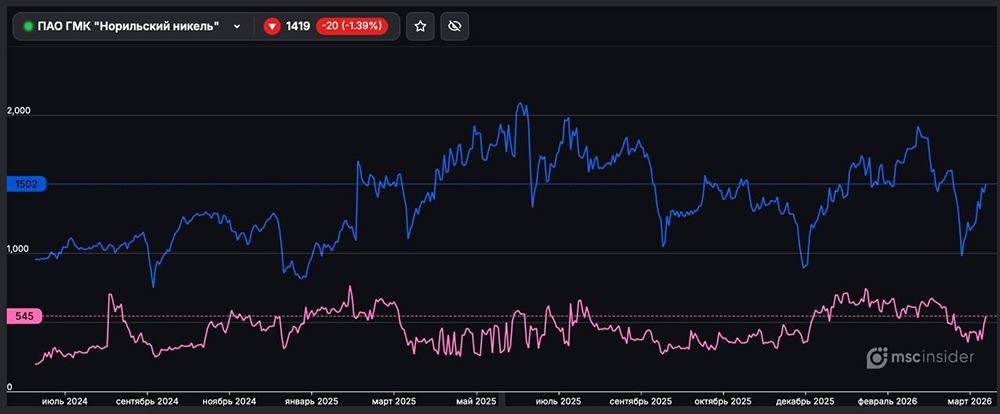Image resolution: width=1000 pixels, height=414 pixels.
Task: Click the 2,000 y-axis gridline label
Action: tap(21, 112)
